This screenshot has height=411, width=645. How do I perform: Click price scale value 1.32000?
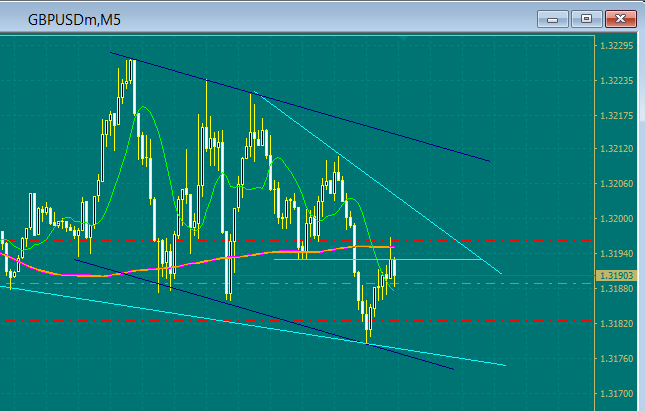click(x=617, y=218)
